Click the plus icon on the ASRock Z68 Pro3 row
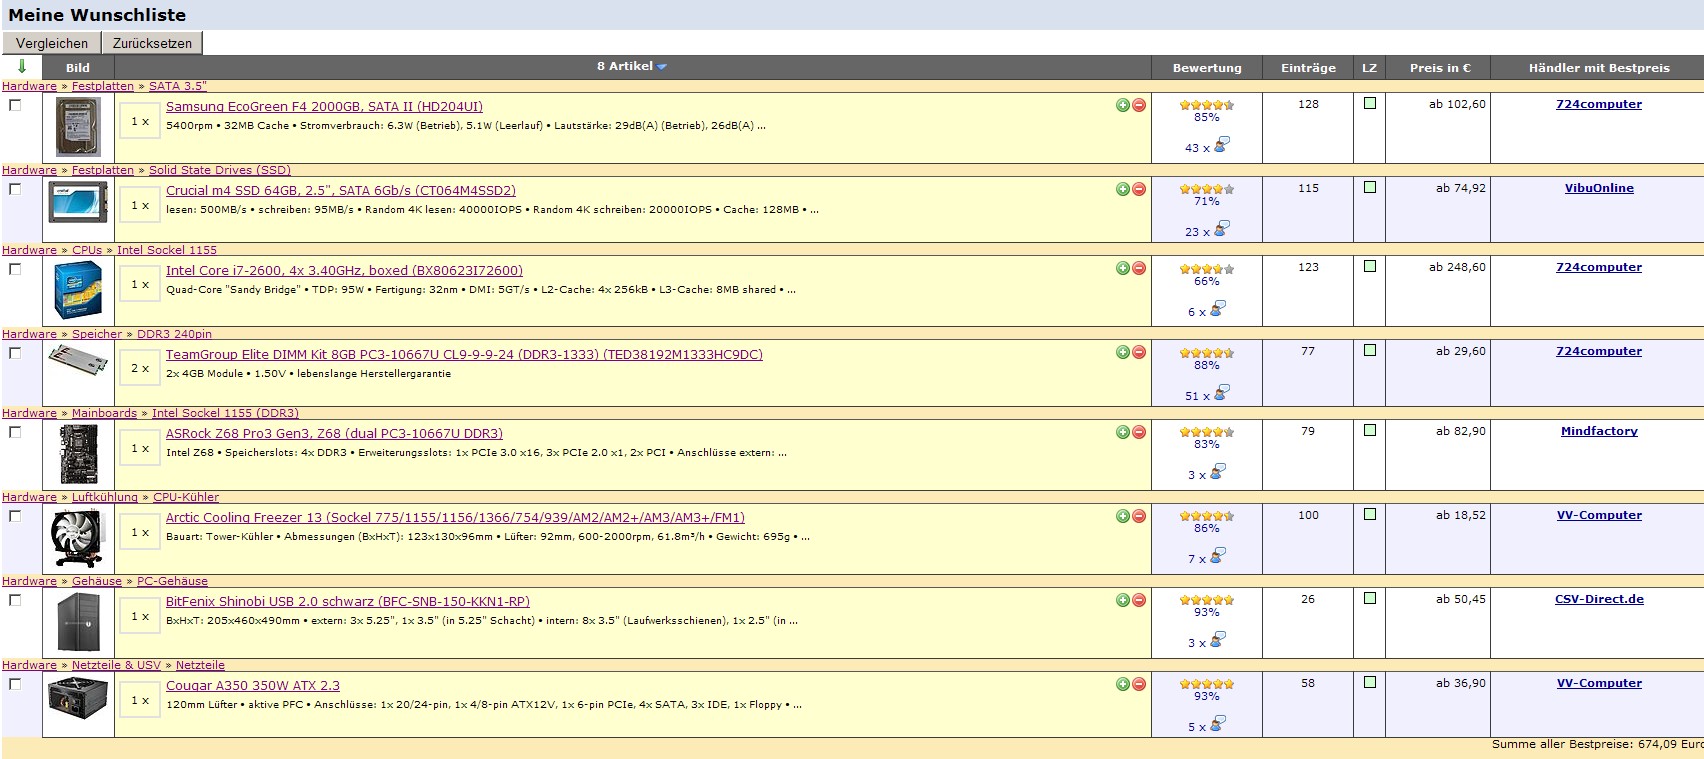1704x759 pixels. tap(1123, 432)
